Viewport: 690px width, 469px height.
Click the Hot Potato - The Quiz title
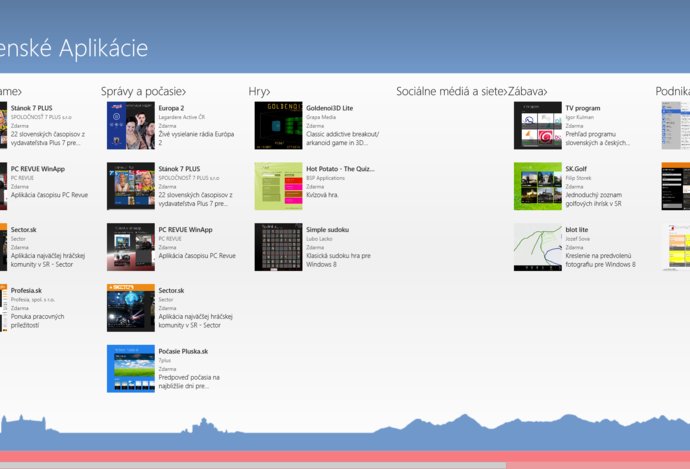click(340, 169)
